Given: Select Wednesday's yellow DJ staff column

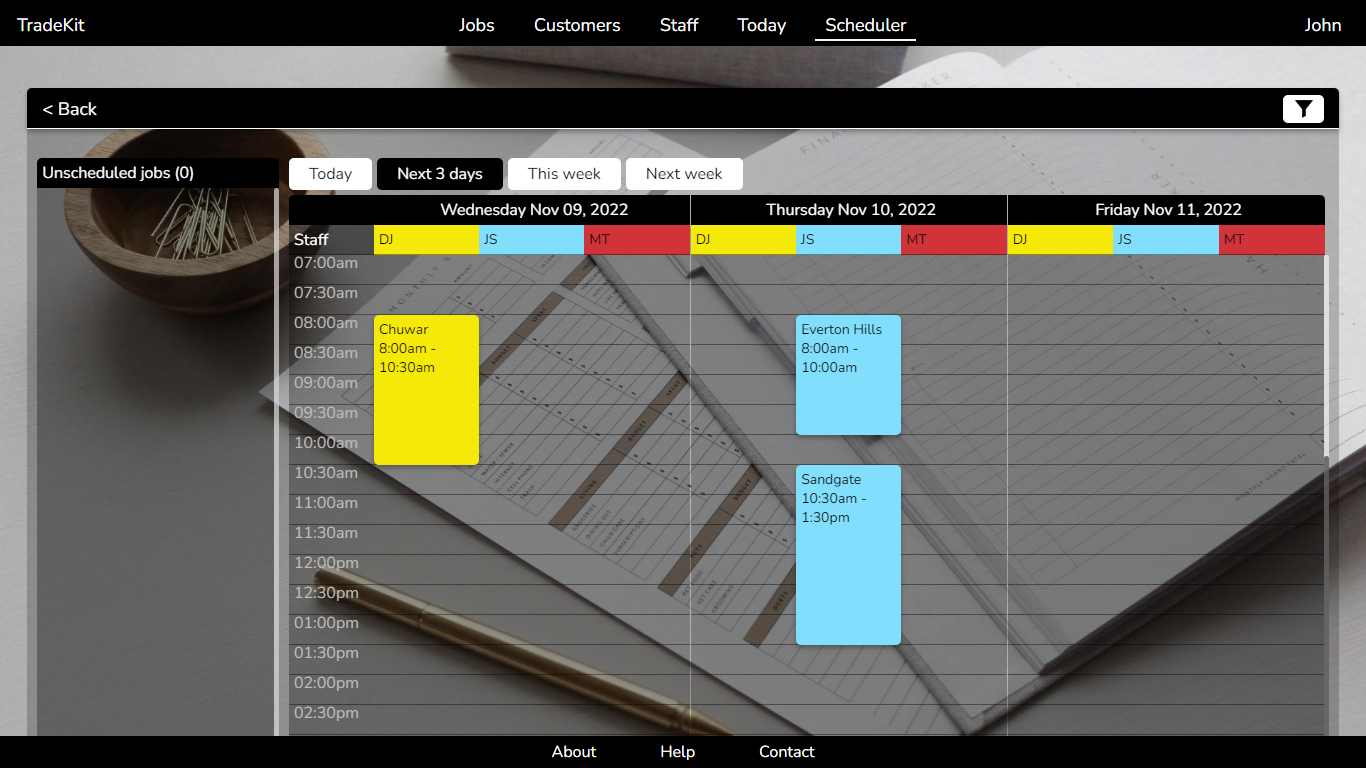Looking at the screenshot, I should 426,240.
